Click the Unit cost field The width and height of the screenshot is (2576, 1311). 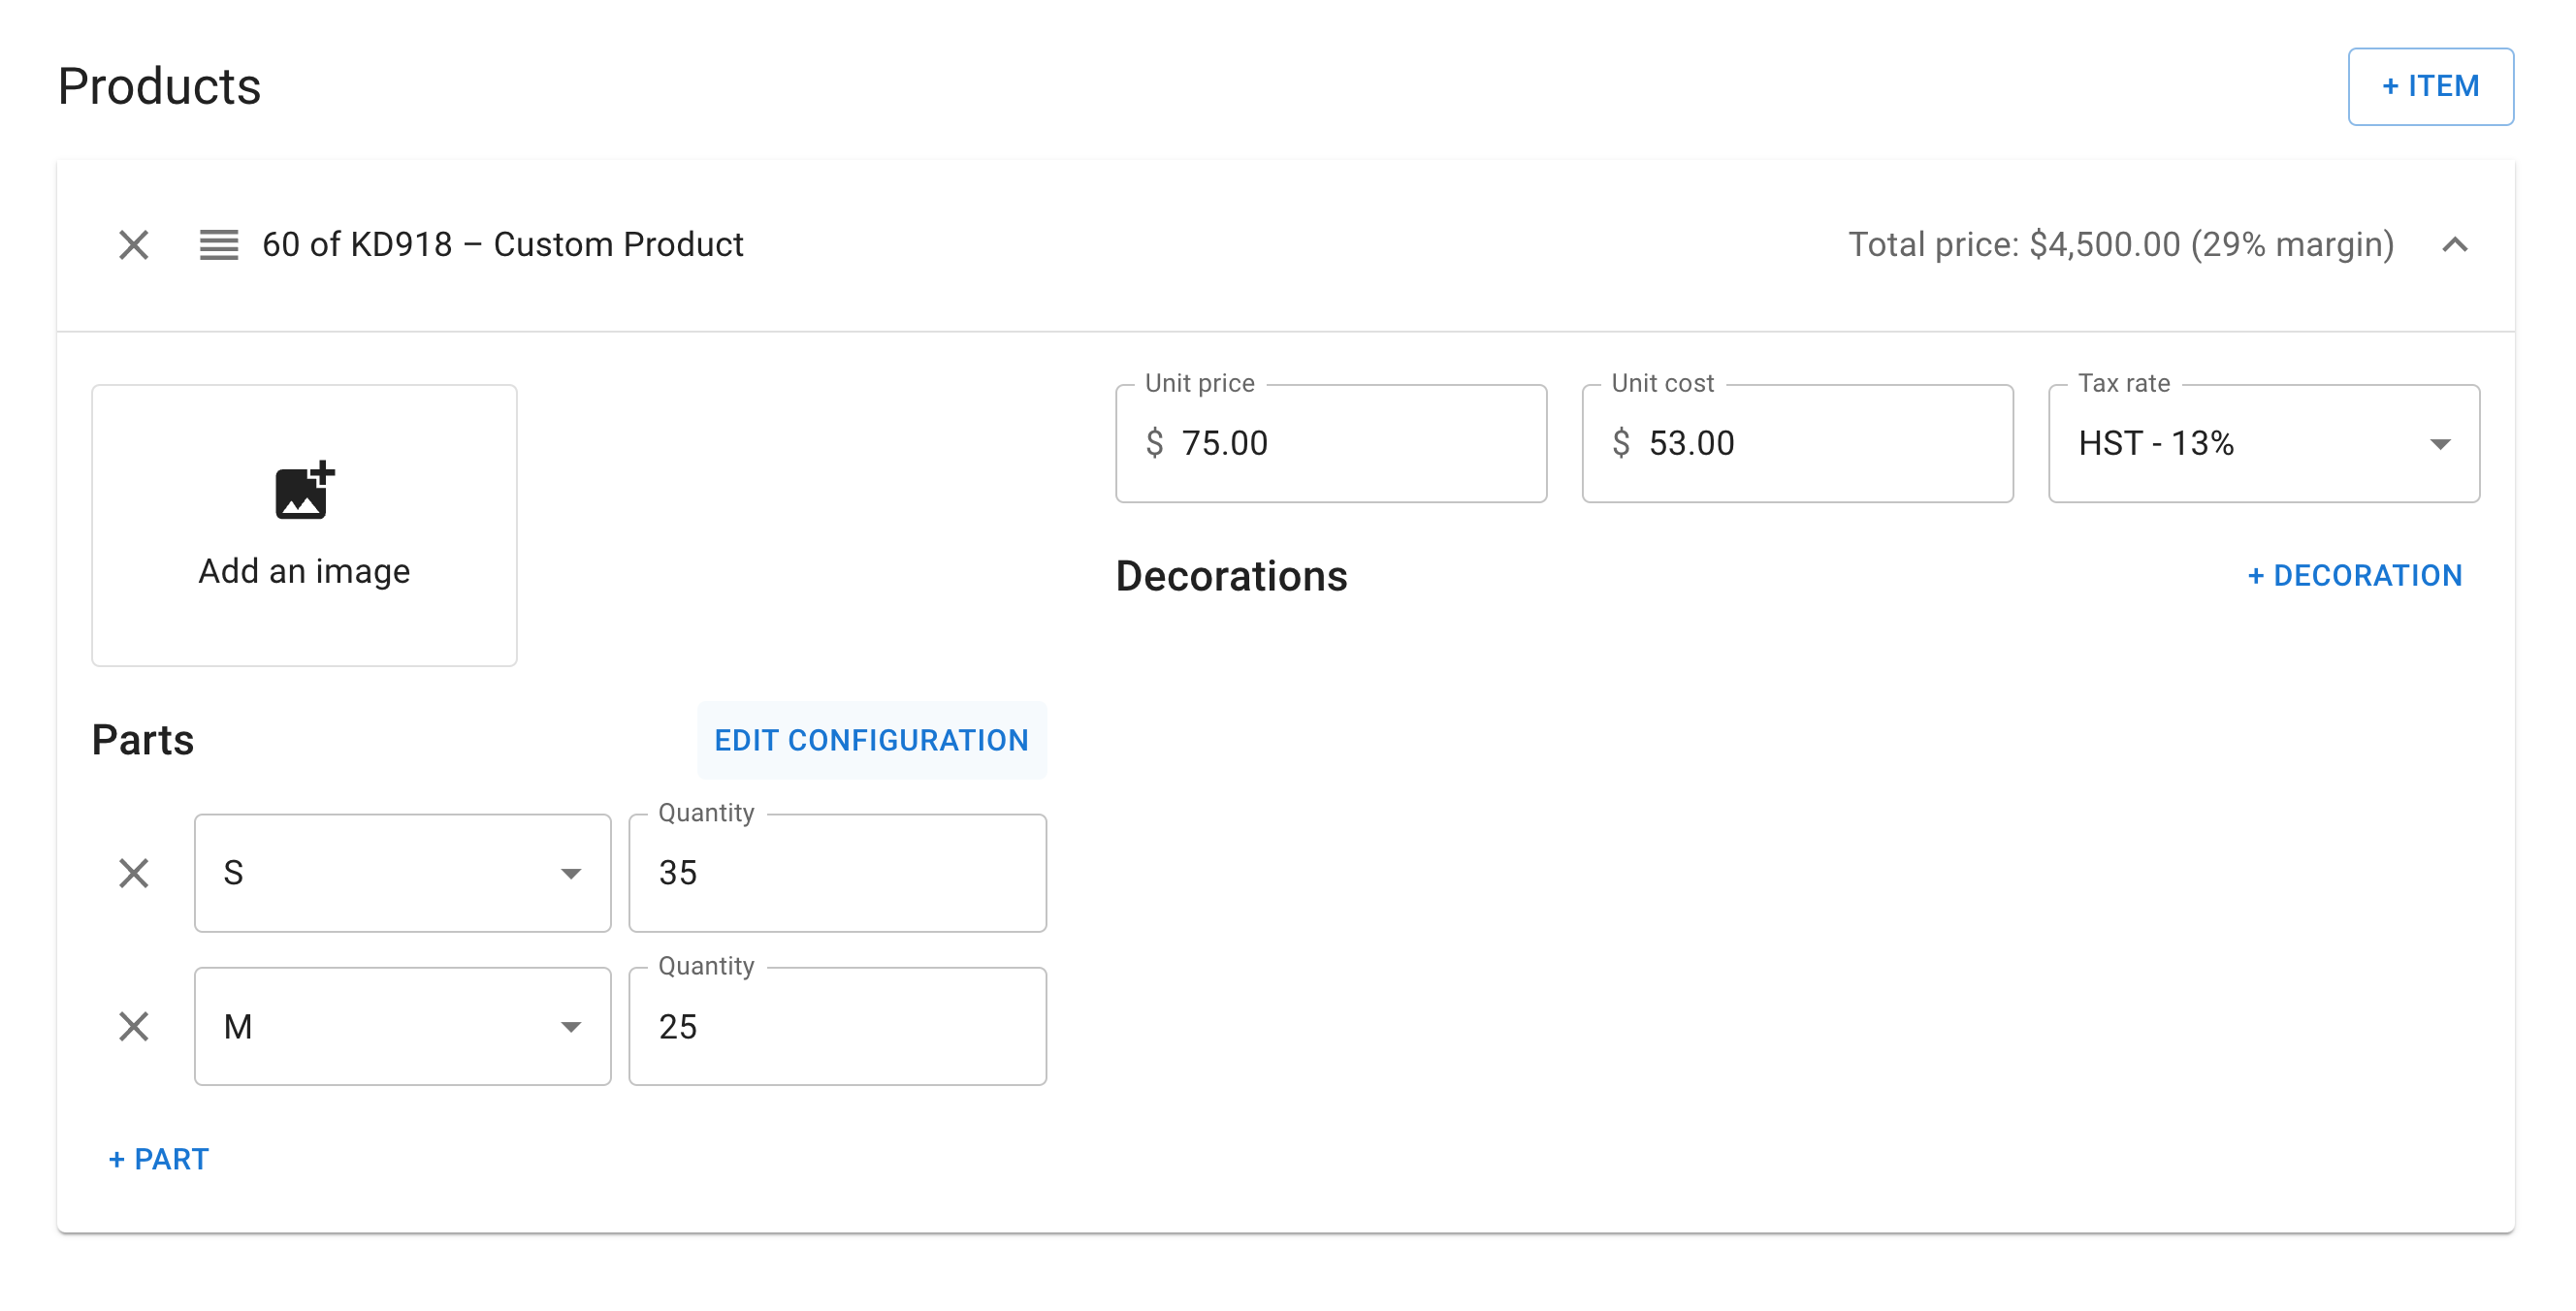[1815, 443]
